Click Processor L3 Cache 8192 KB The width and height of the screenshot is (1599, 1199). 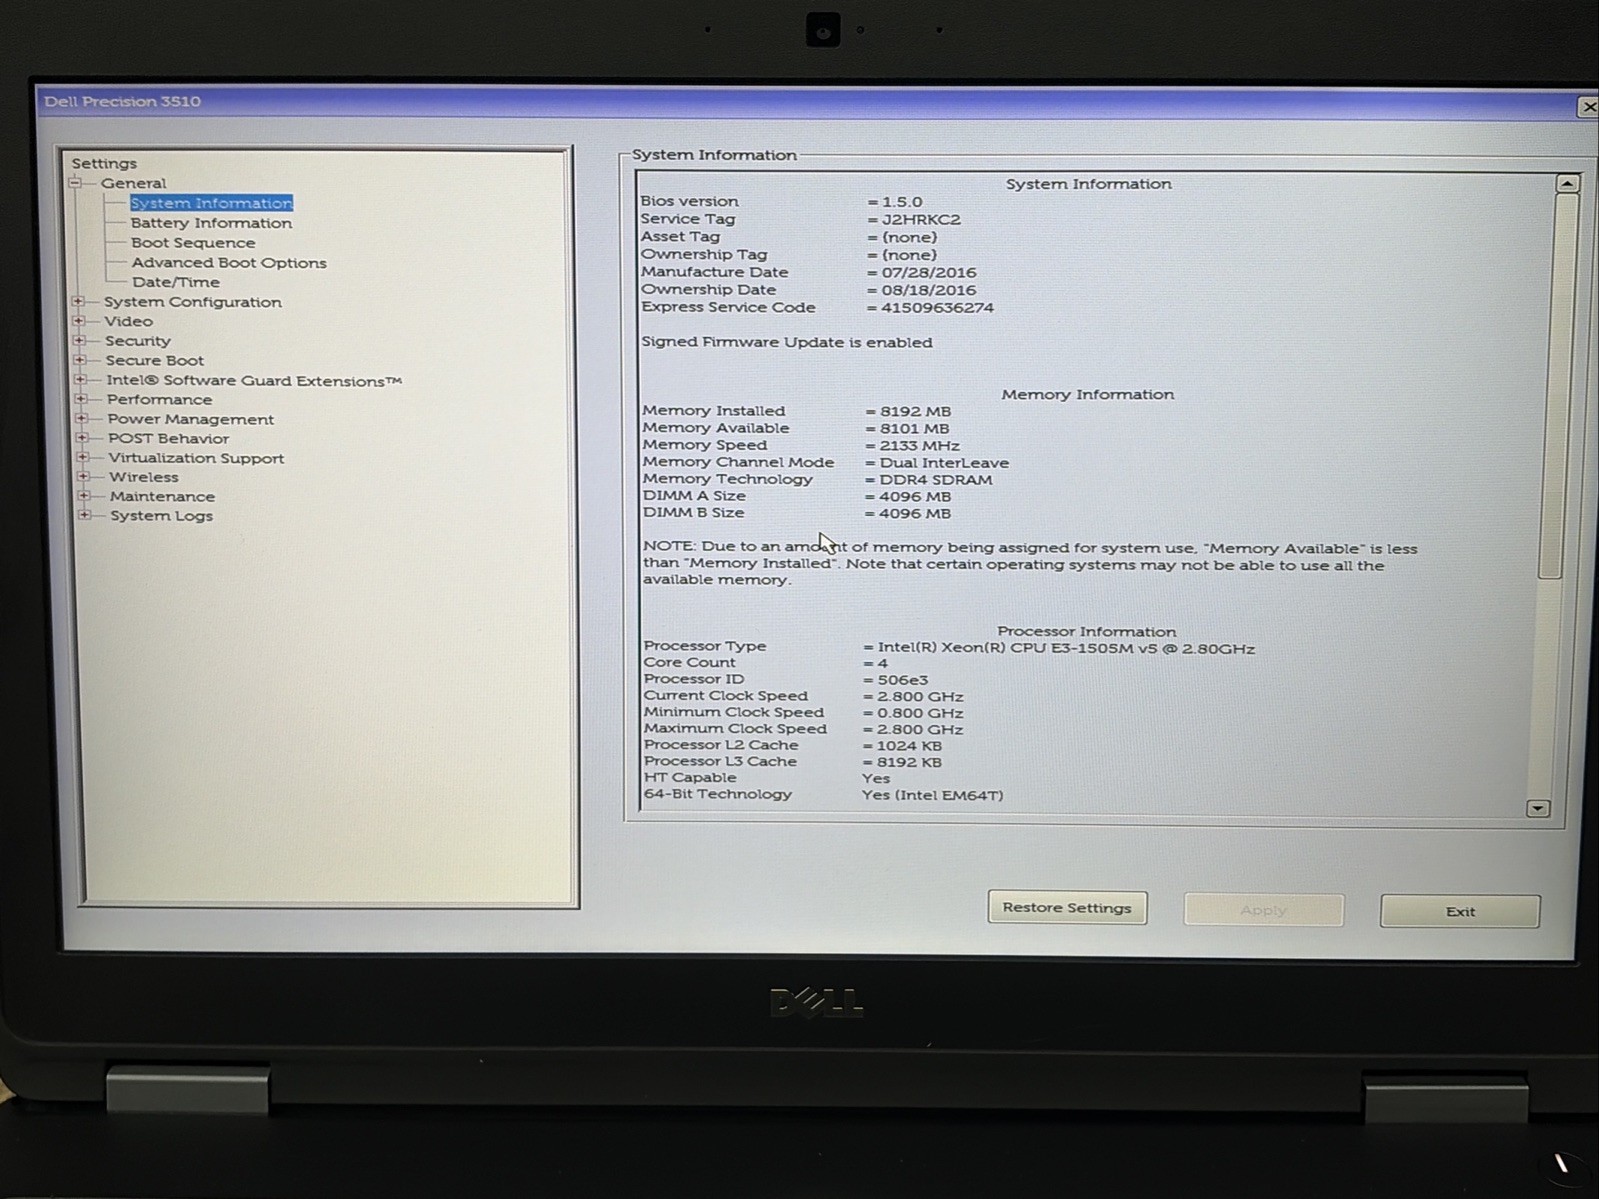pos(909,762)
